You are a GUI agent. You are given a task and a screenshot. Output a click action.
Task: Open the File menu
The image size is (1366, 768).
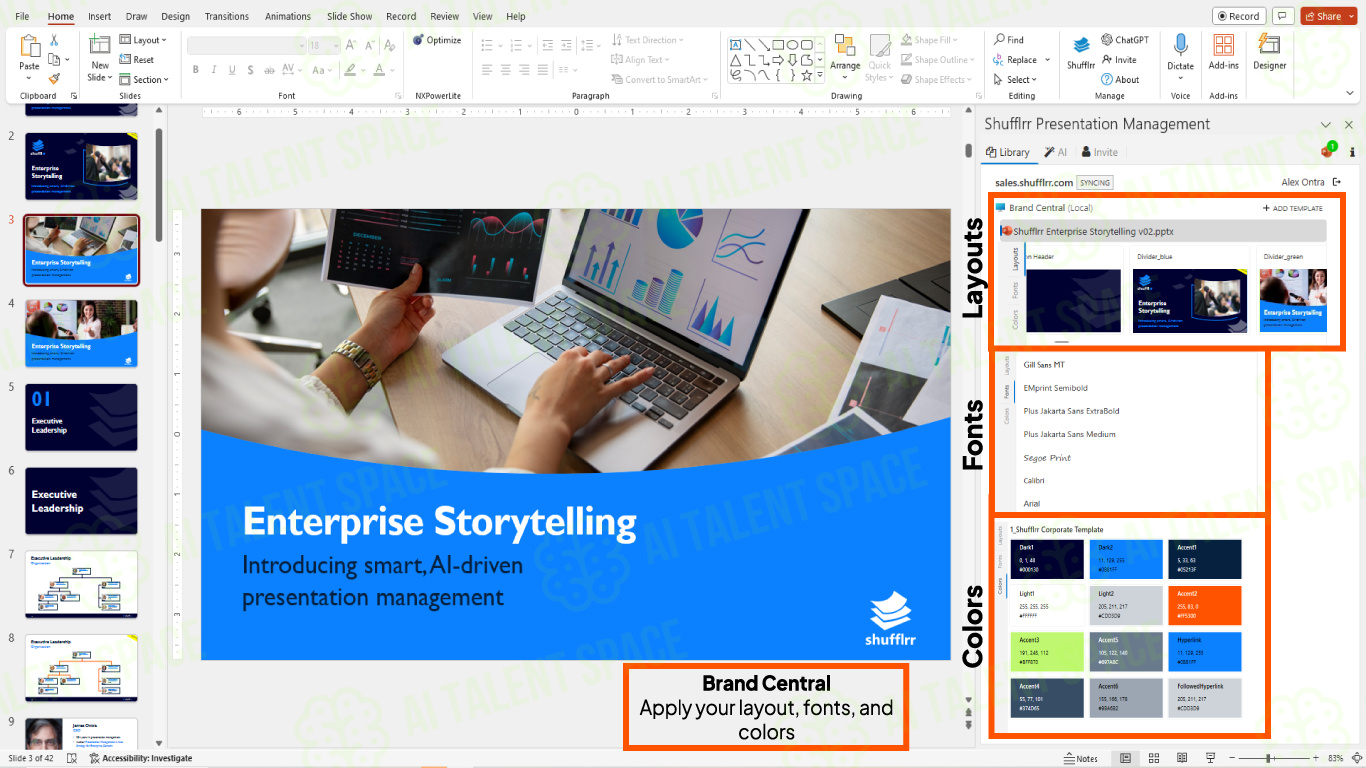pos(22,16)
